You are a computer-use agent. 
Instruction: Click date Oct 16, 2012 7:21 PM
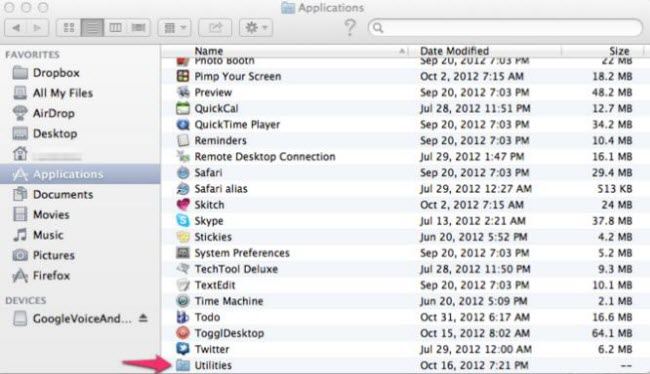(x=474, y=366)
